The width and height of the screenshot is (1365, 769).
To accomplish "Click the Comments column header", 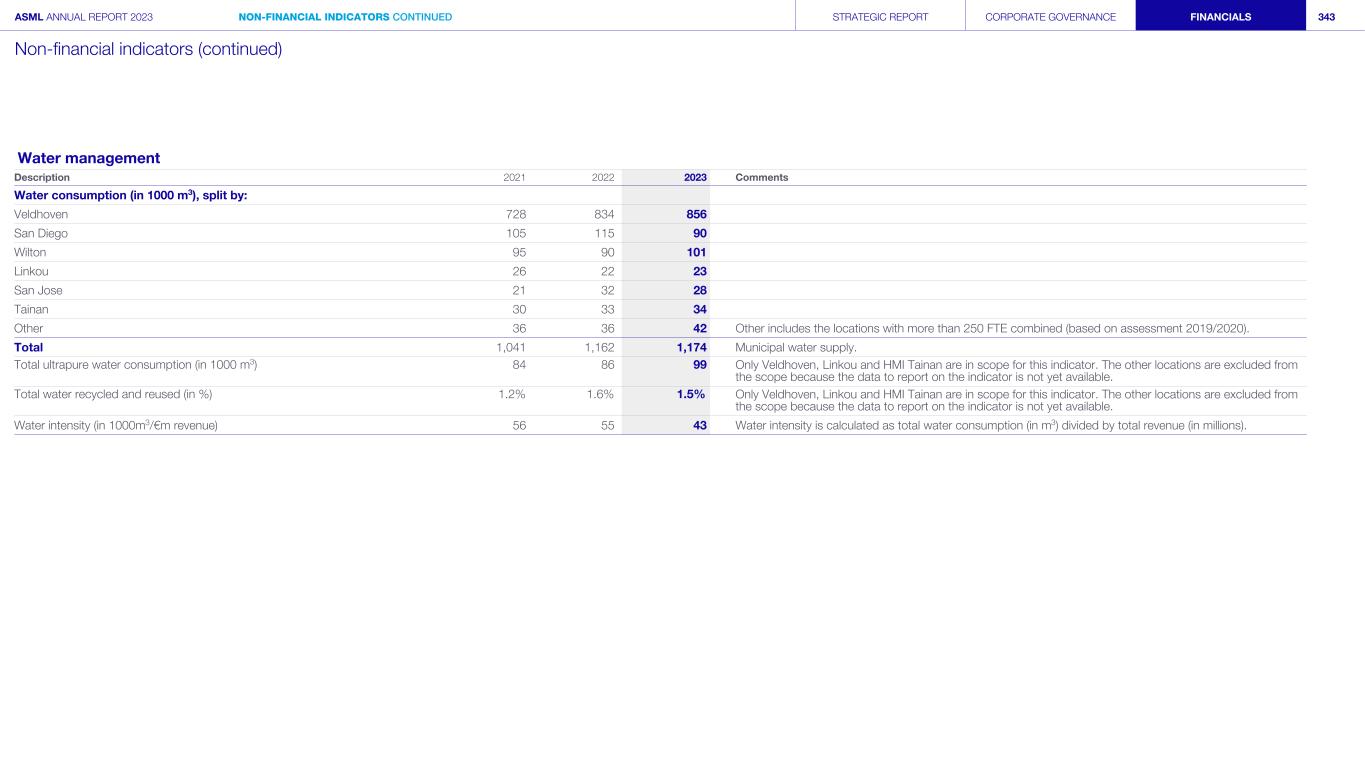I will (x=761, y=177).
